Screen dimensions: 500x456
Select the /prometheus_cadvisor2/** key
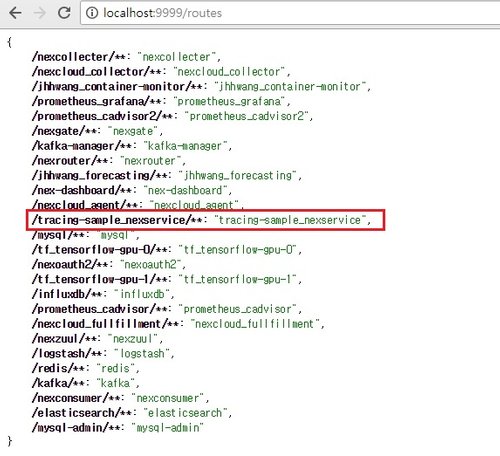coord(102,116)
